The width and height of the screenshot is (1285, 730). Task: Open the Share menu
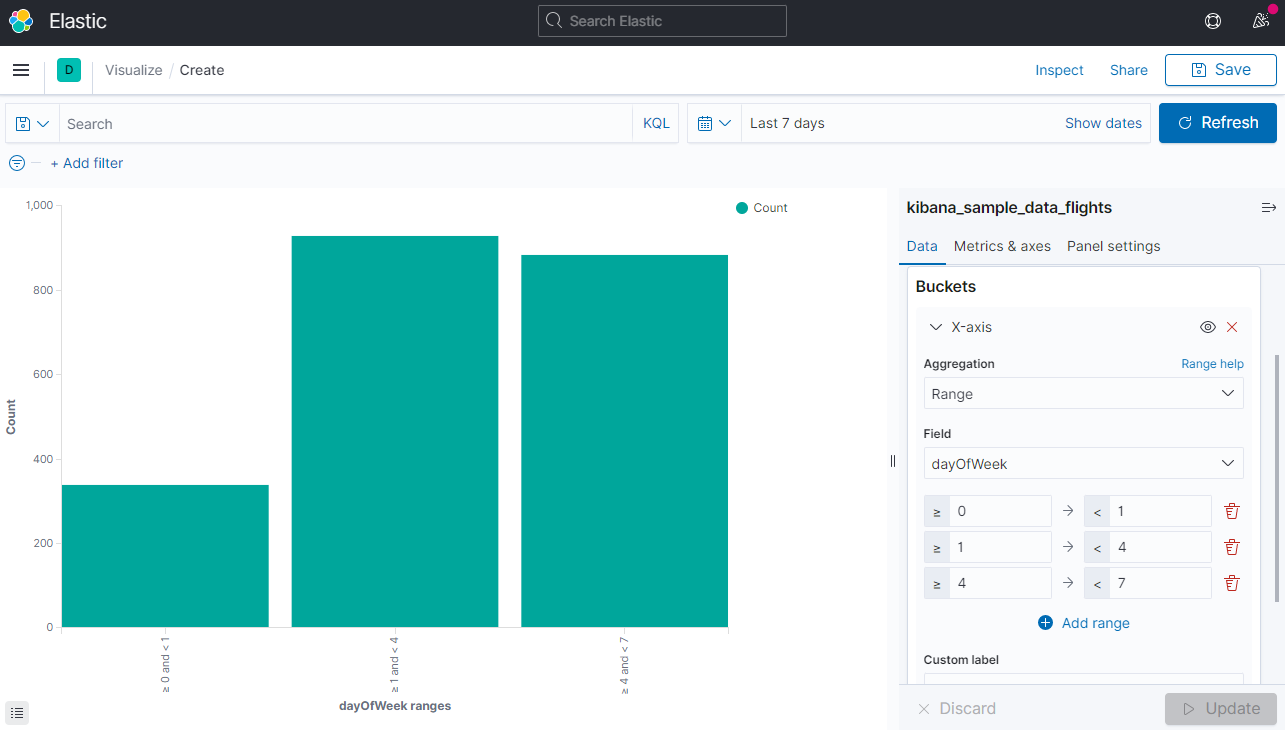click(x=1129, y=70)
